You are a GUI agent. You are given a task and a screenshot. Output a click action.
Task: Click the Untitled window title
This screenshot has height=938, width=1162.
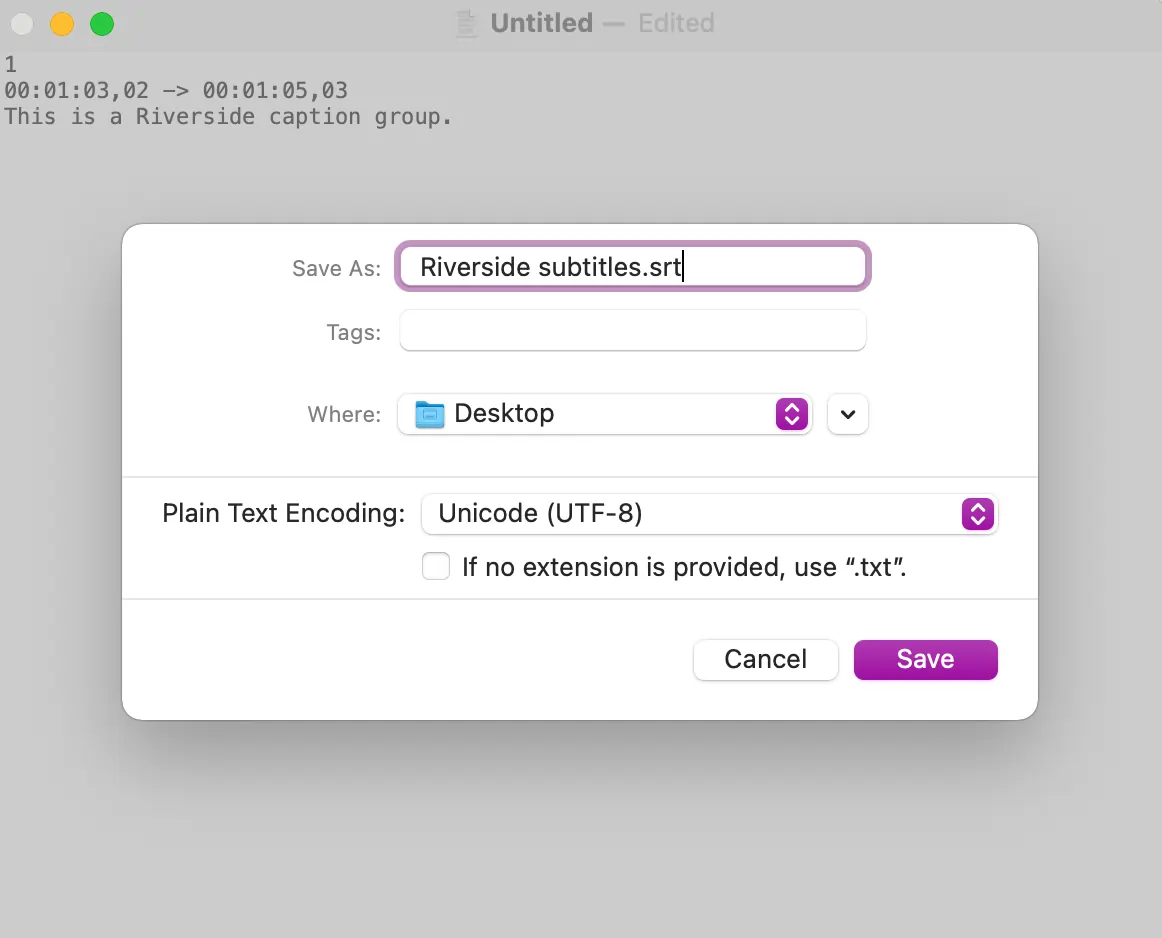click(541, 23)
